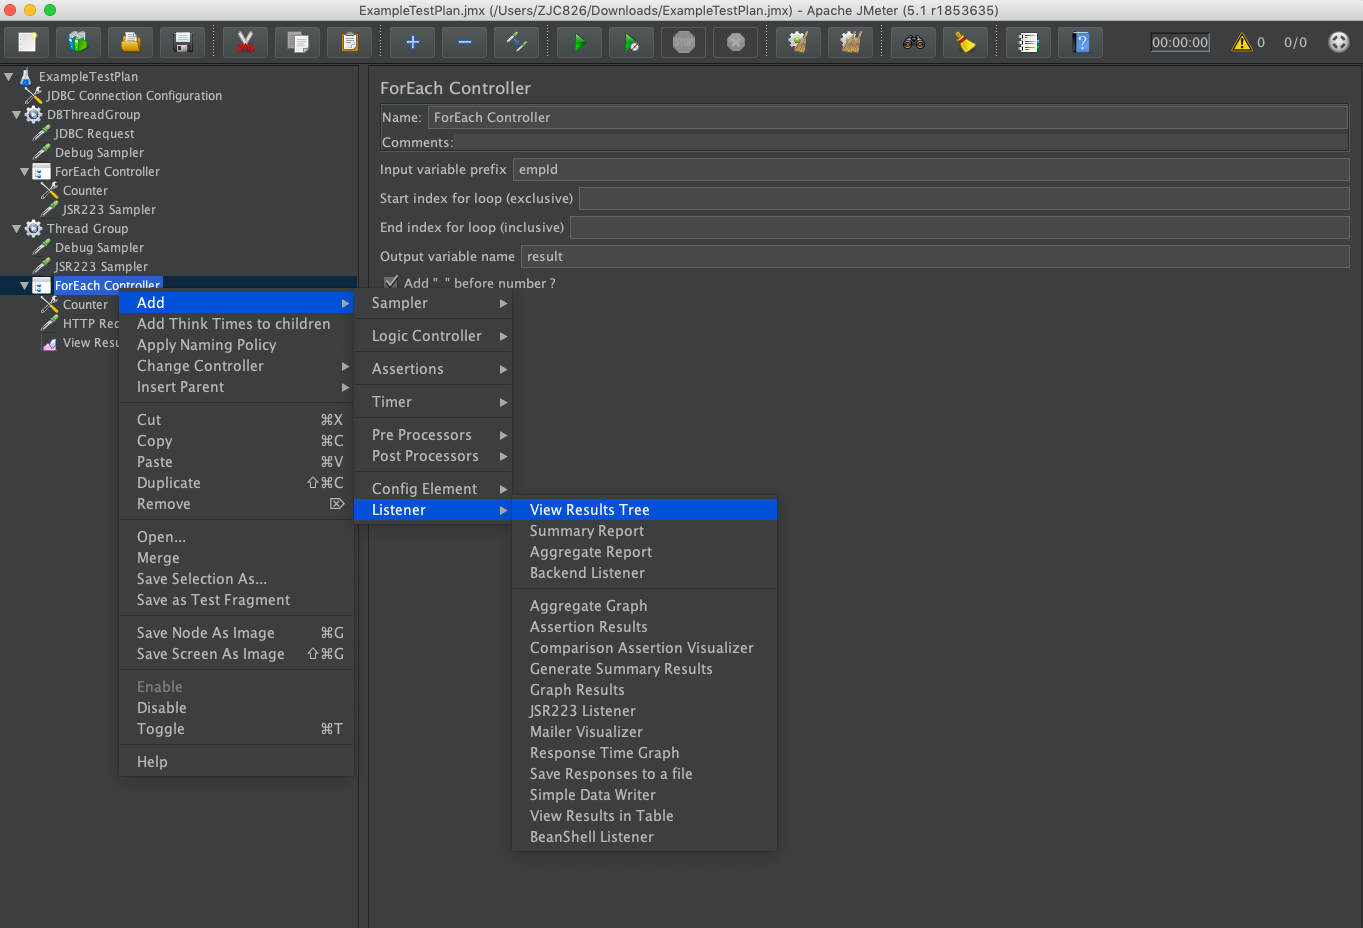Click the Paste clipboard toolbar icon

click(349, 42)
